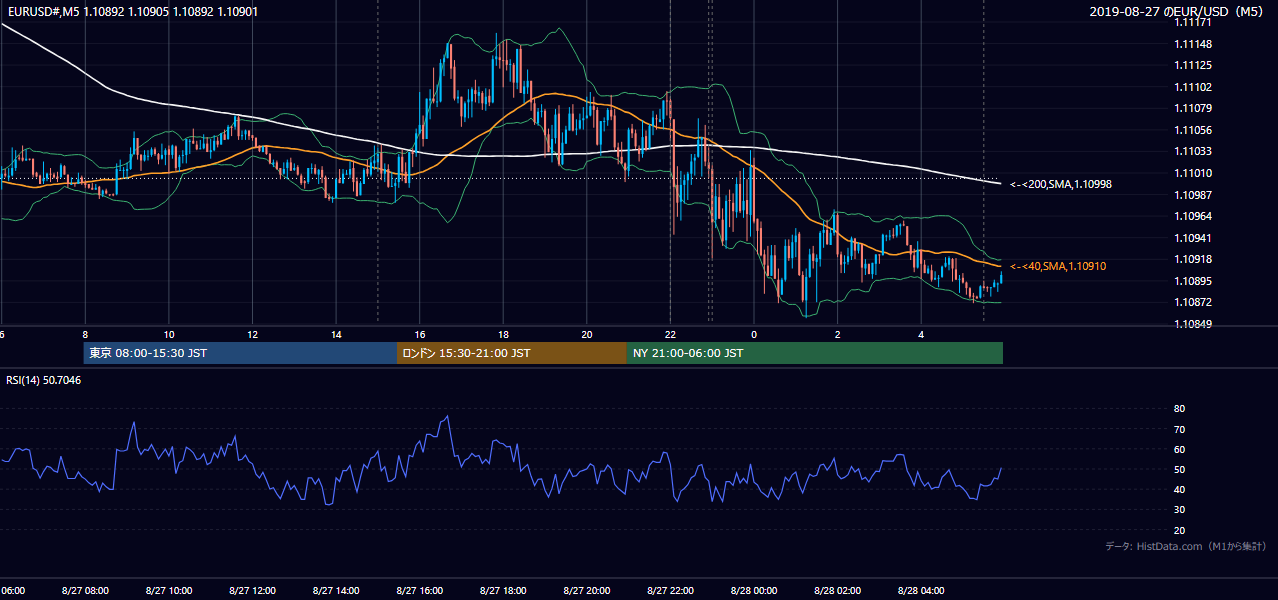Screen dimensions: 1278x600
Task: Click price axis label 1.10872
Action: (x=1193, y=302)
